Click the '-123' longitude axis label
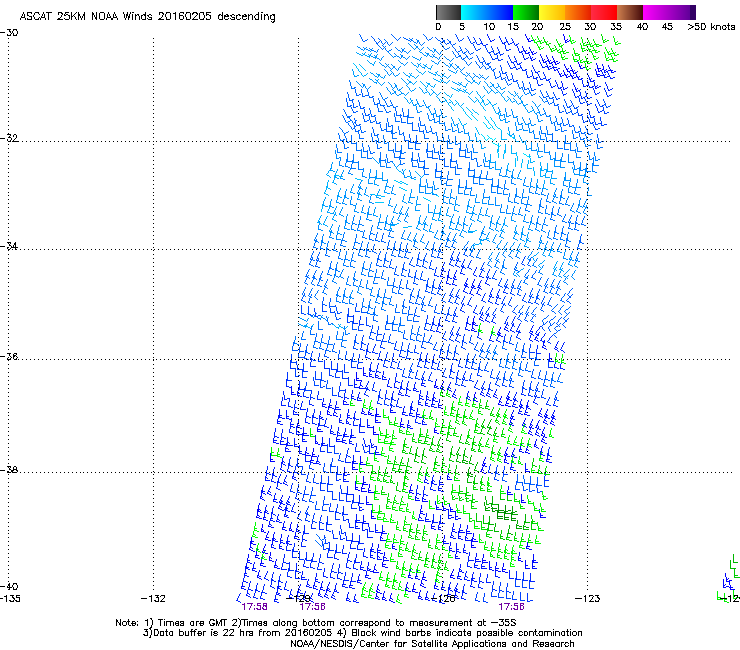 588,599
